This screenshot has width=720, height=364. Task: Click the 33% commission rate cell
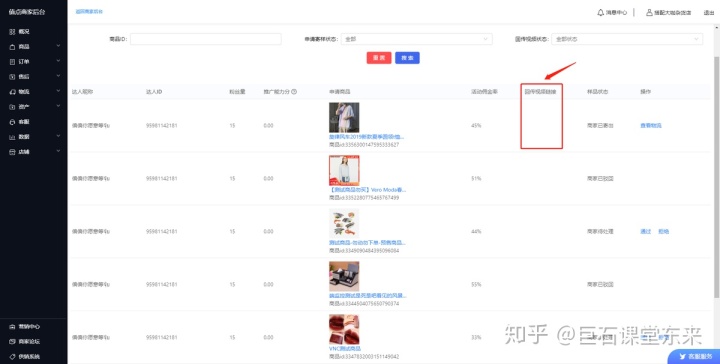[x=476, y=337]
